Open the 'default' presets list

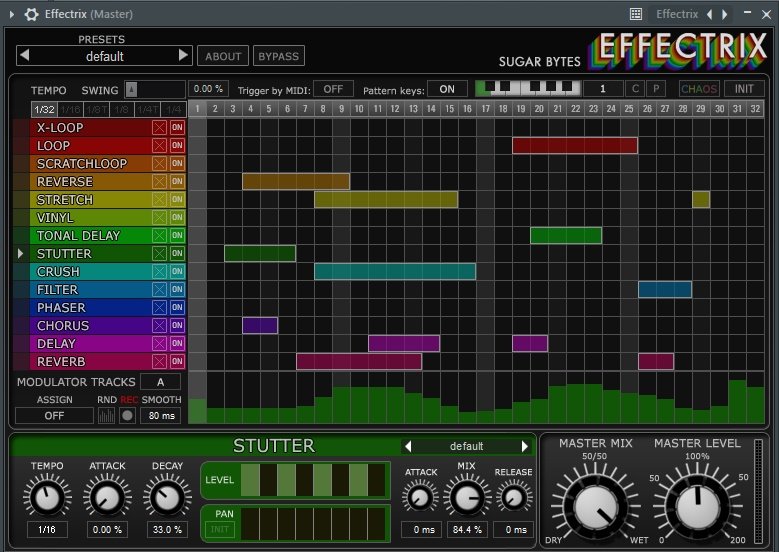point(104,56)
